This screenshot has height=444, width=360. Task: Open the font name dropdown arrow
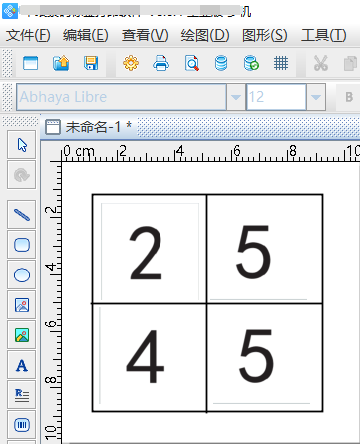[236, 97]
